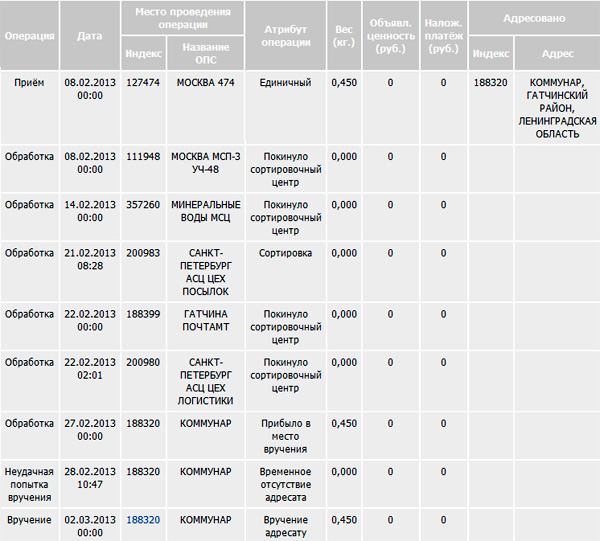The height and width of the screenshot is (541, 600).
Task: Click the Объявл. ценность (руб.) header
Action: pyautogui.click(x=391, y=35)
